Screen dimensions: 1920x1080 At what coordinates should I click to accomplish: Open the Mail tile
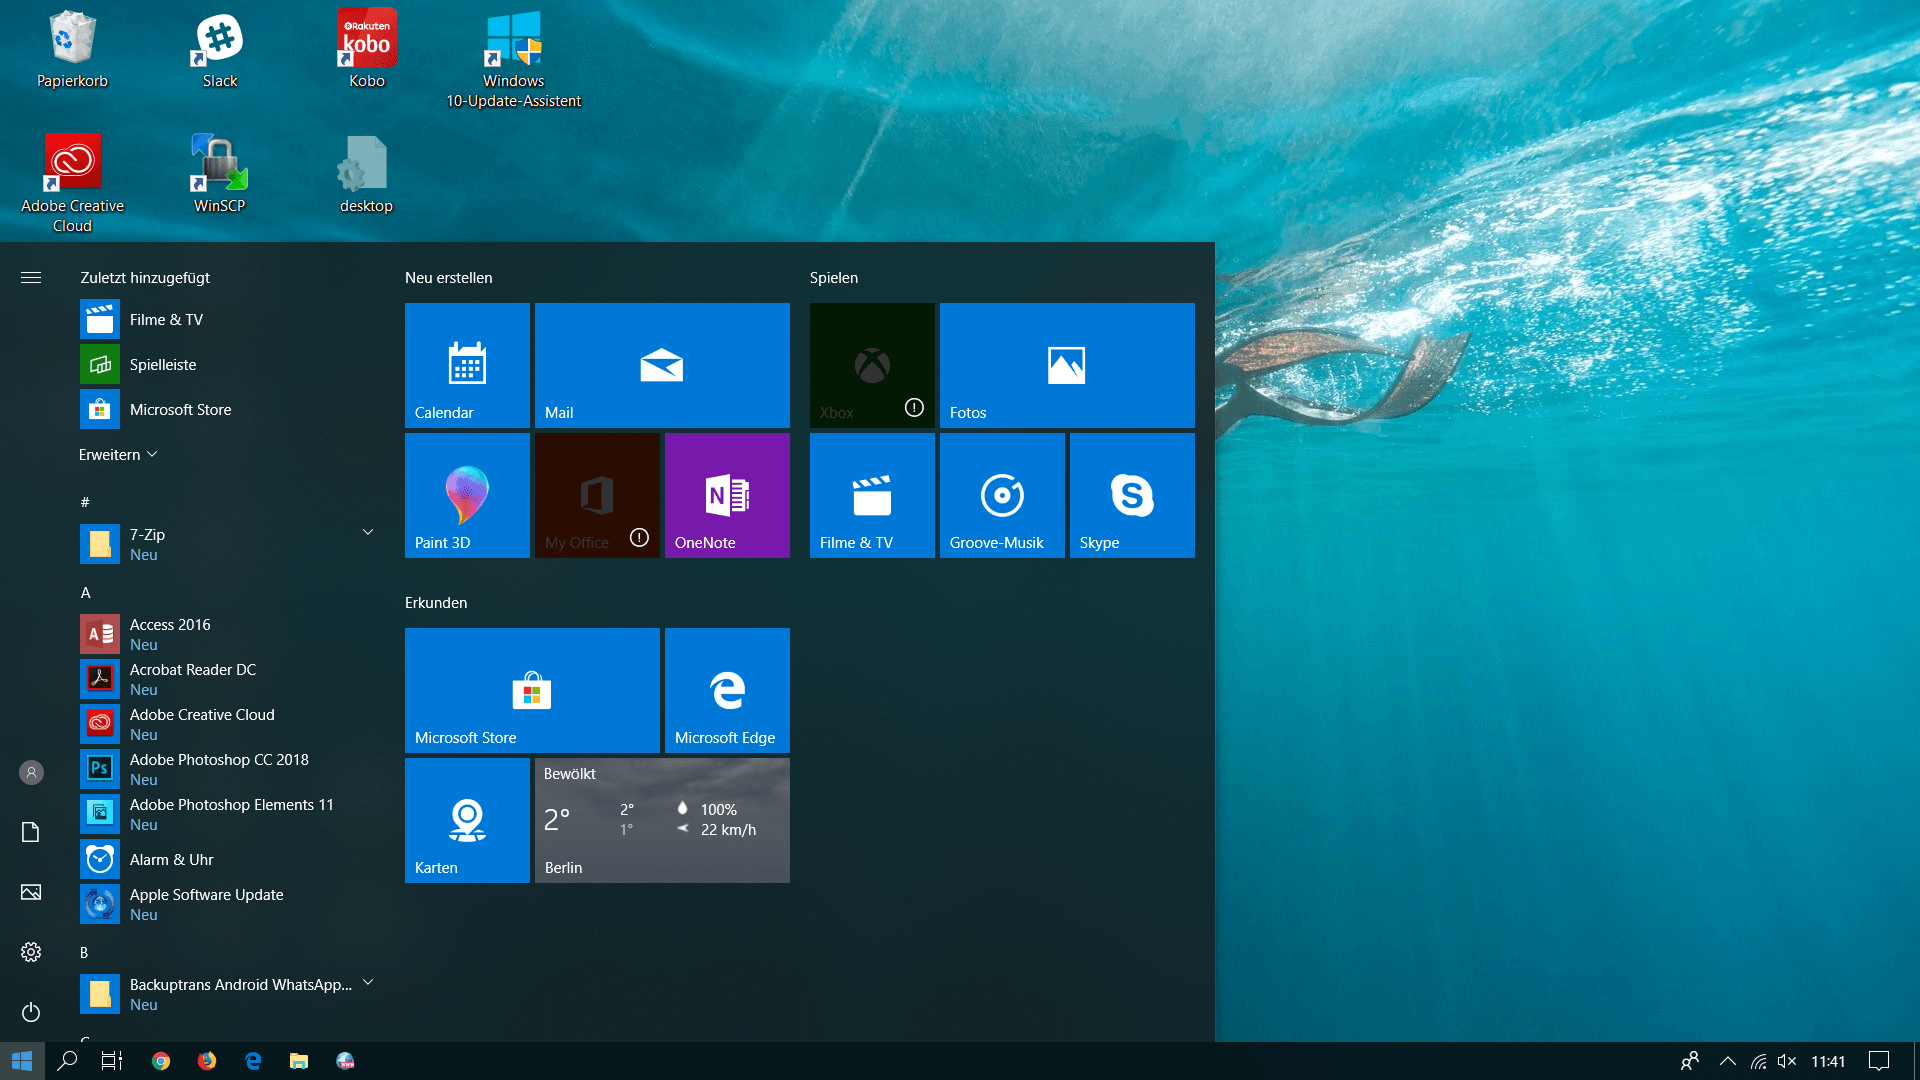pos(662,365)
